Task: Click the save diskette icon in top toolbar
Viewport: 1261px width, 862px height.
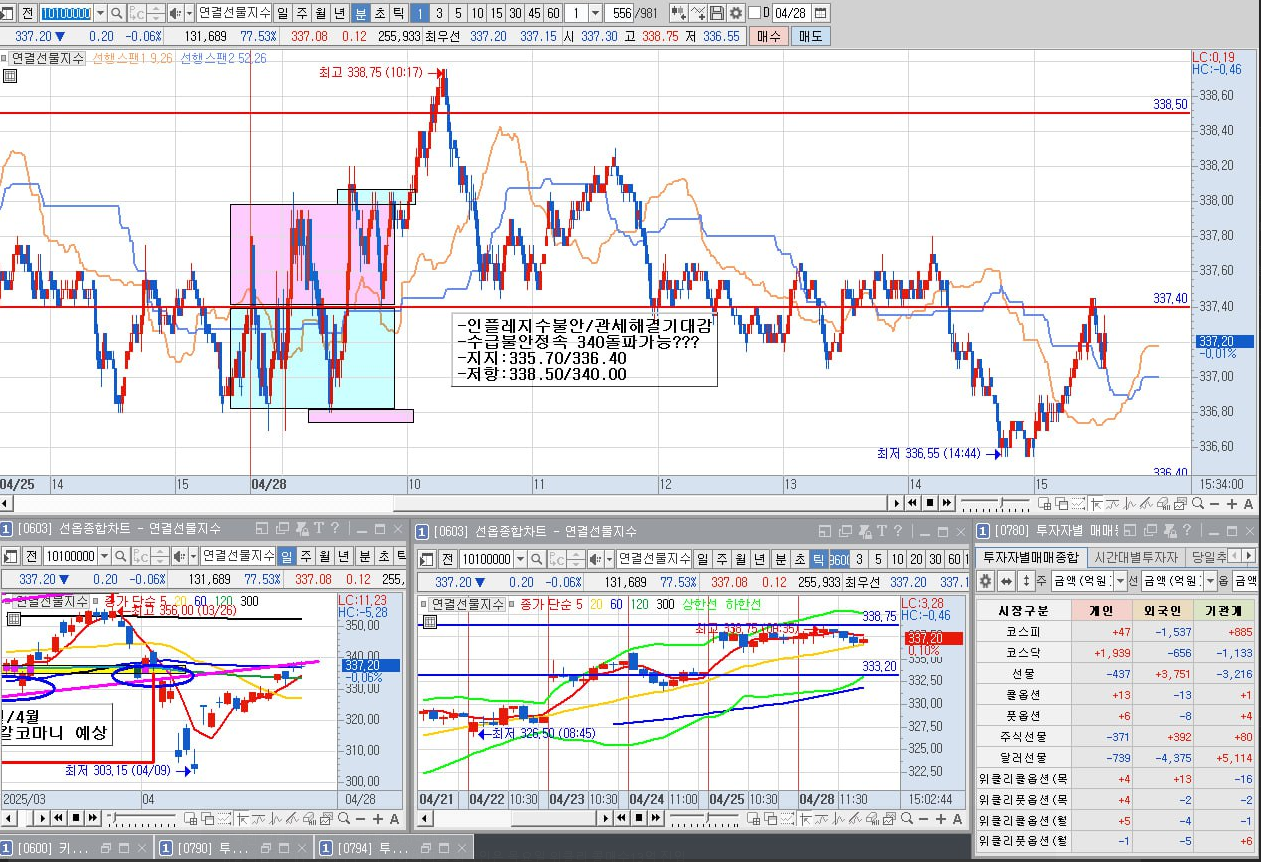Action: tap(717, 13)
